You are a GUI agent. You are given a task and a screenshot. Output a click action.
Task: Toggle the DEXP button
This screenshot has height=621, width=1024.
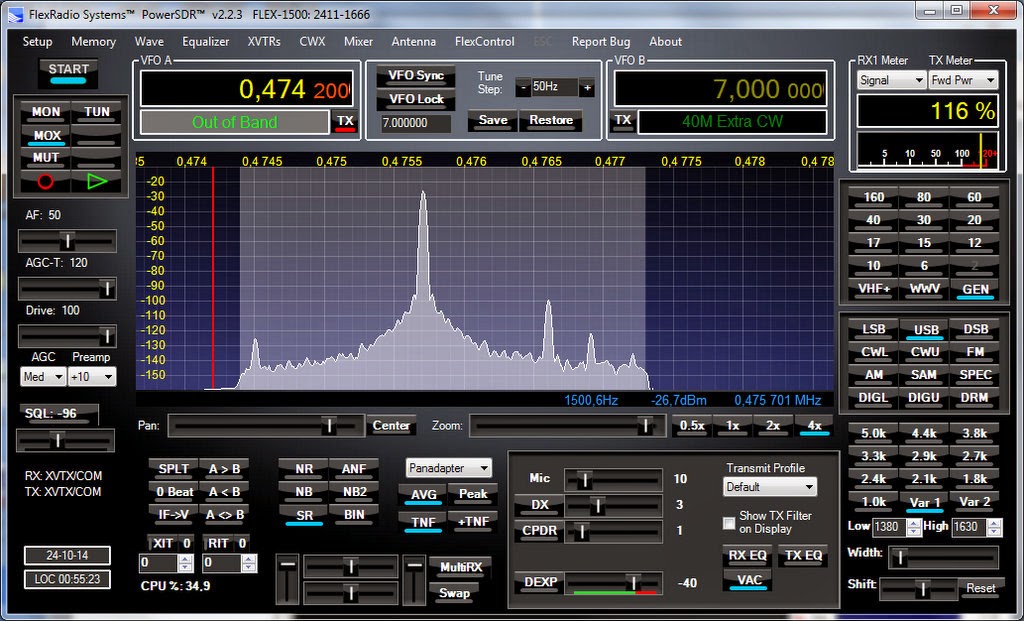(539, 582)
